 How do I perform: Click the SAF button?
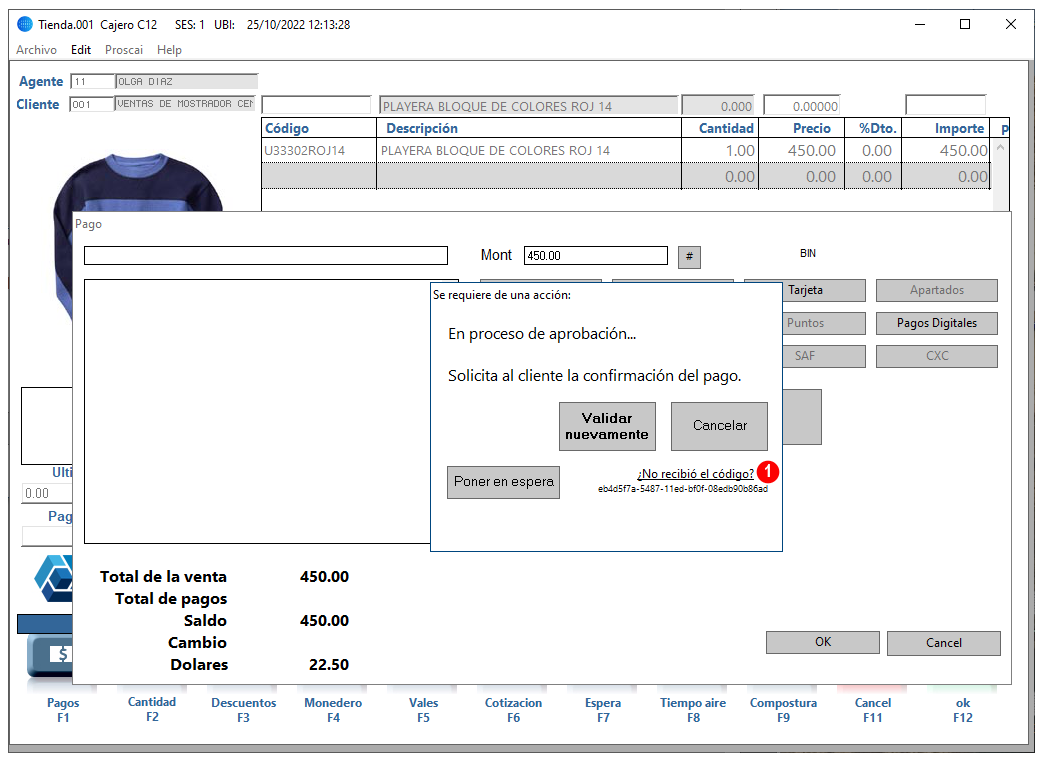pos(824,356)
